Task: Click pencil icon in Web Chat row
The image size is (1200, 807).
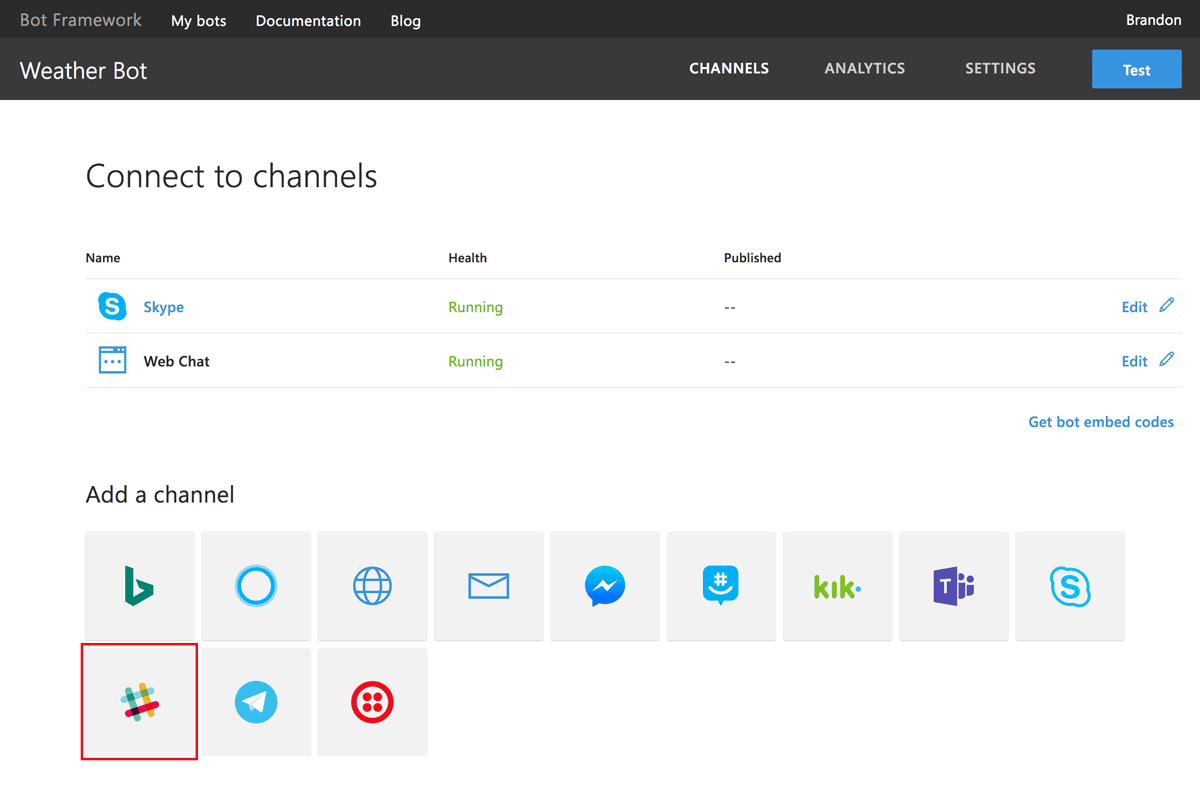Action: (x=1167, y=359)
